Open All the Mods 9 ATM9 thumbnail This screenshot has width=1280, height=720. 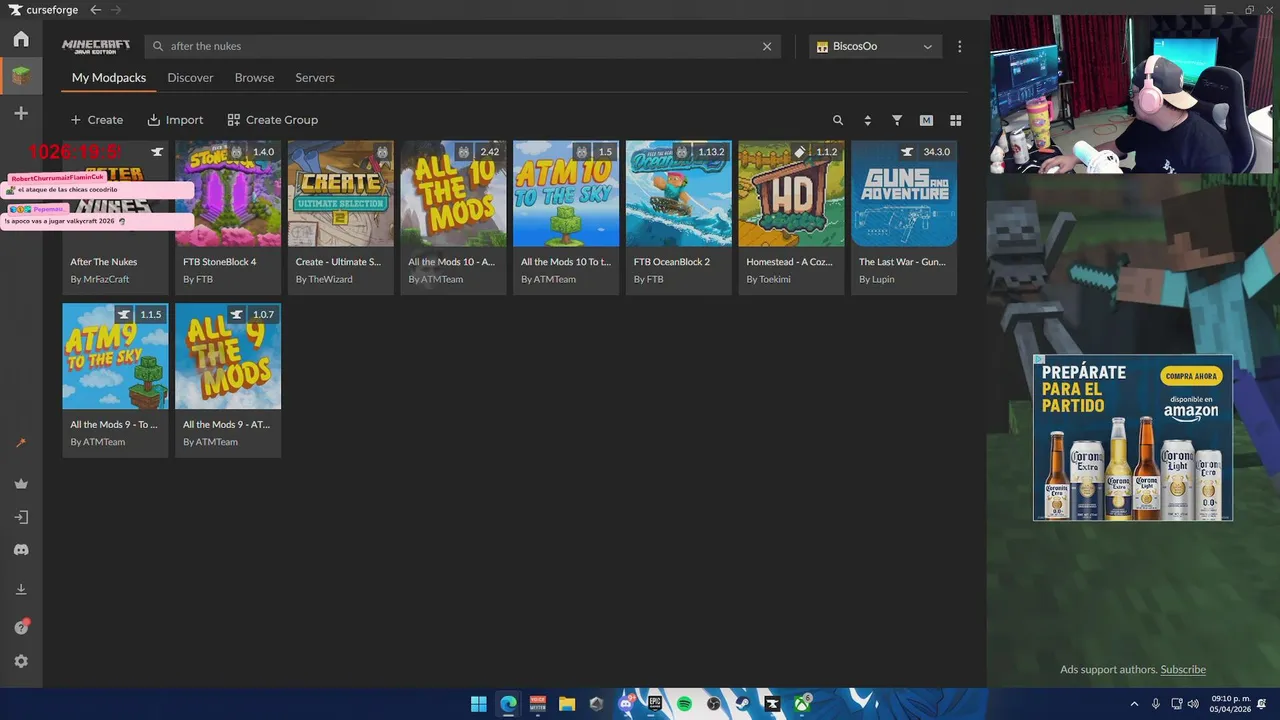[228, 356]
